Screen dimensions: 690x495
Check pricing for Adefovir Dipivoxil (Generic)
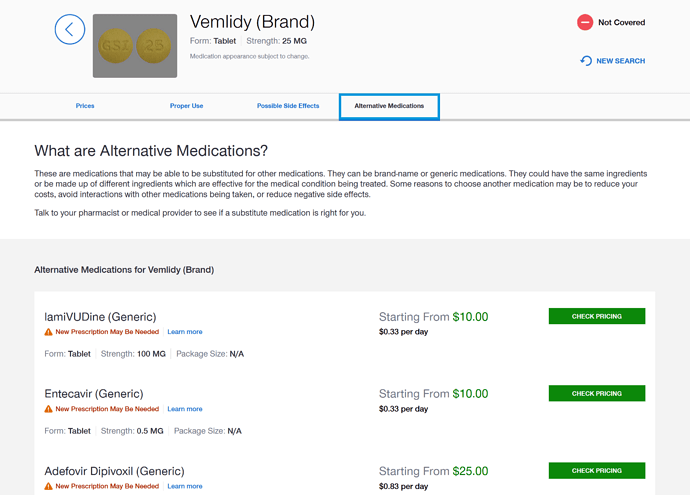(597, 471)
